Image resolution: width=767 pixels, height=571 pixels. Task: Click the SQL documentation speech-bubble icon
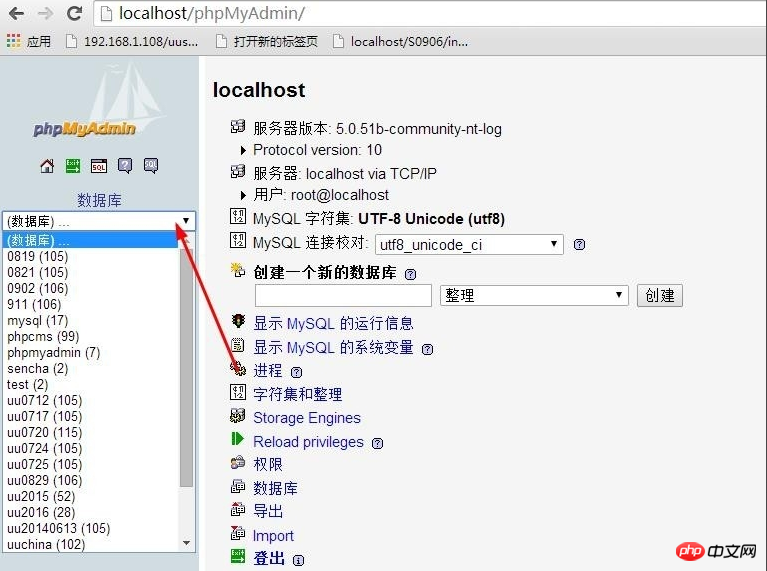[151, 166]
